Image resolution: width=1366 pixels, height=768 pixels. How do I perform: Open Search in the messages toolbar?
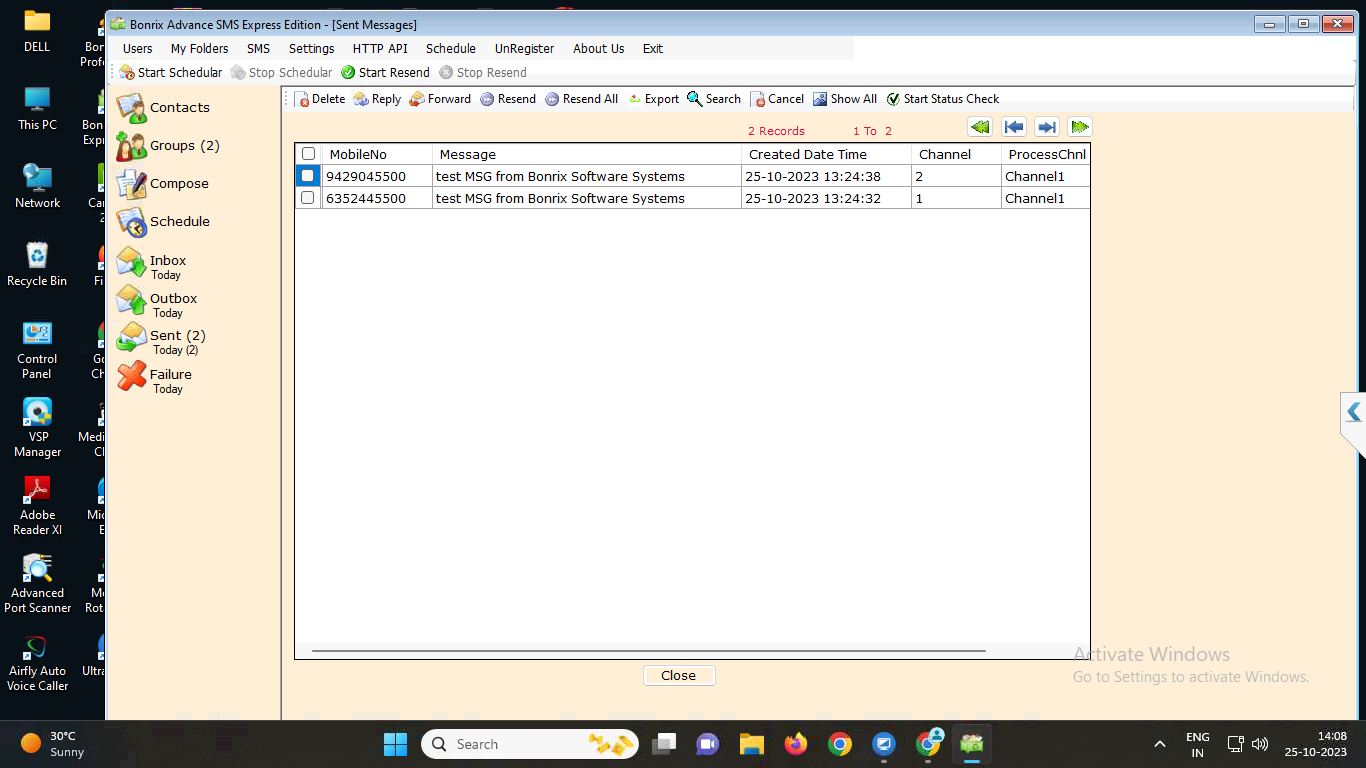714,99
